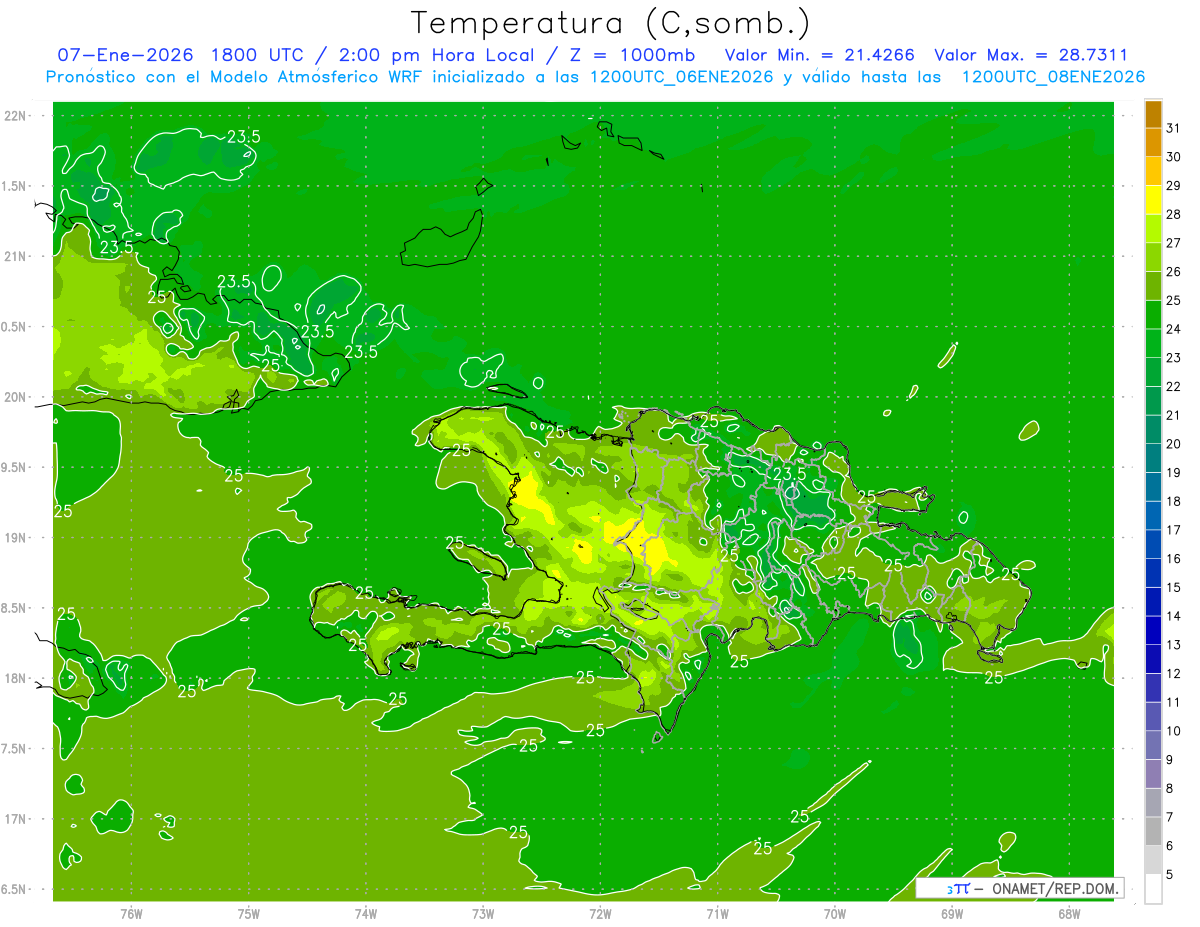Click the legend value '5'
1200x927 pixels.
click(1170, 875)
